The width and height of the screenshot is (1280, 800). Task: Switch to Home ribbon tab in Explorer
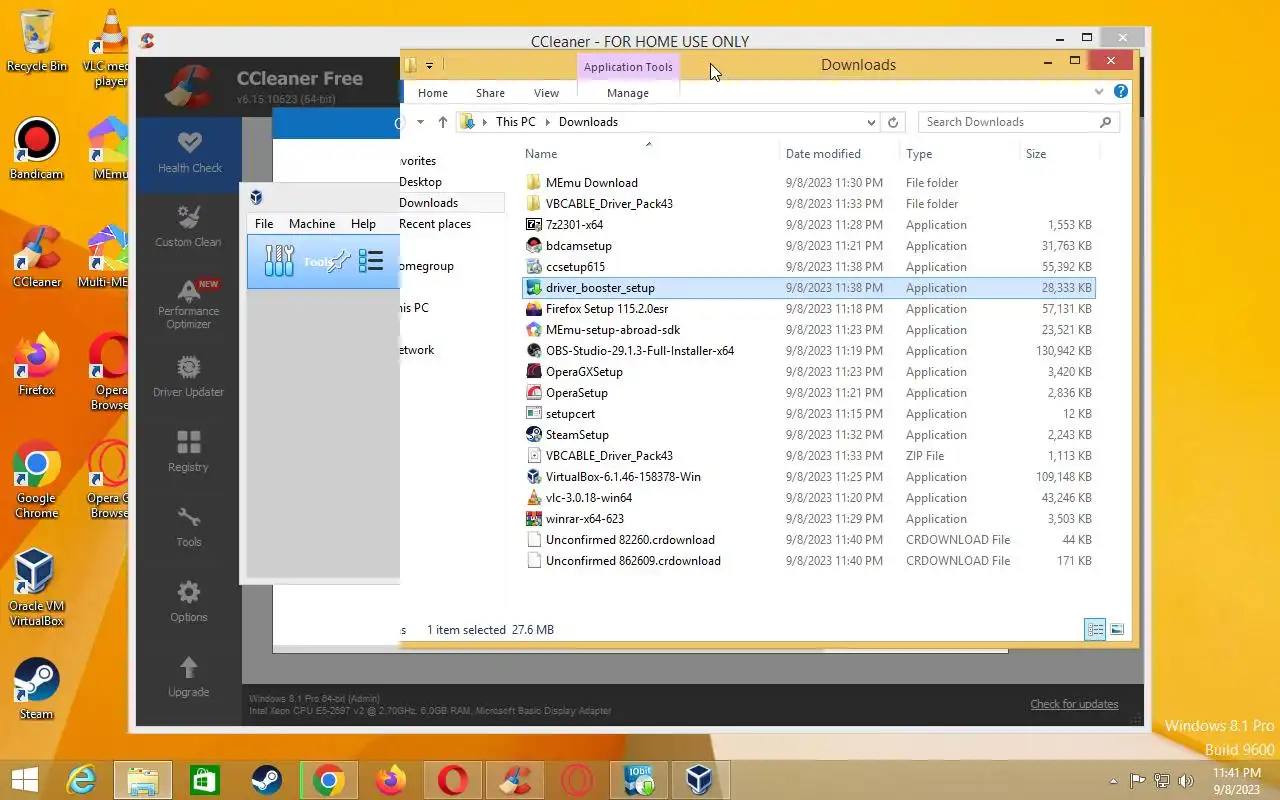(433, 93)
